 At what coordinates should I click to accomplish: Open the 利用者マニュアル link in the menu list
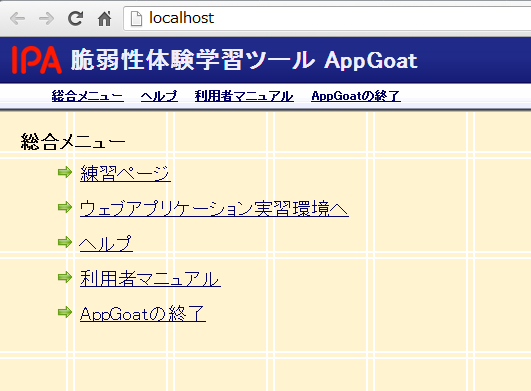tap(150, 279)
